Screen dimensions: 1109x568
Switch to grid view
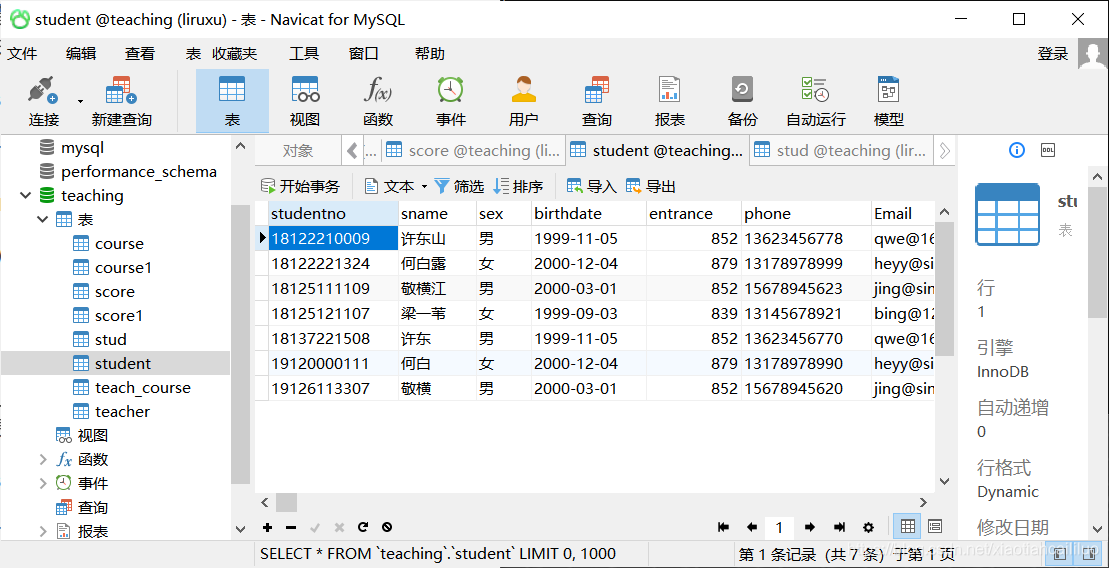pyautogui.click(x=907, y=526)
